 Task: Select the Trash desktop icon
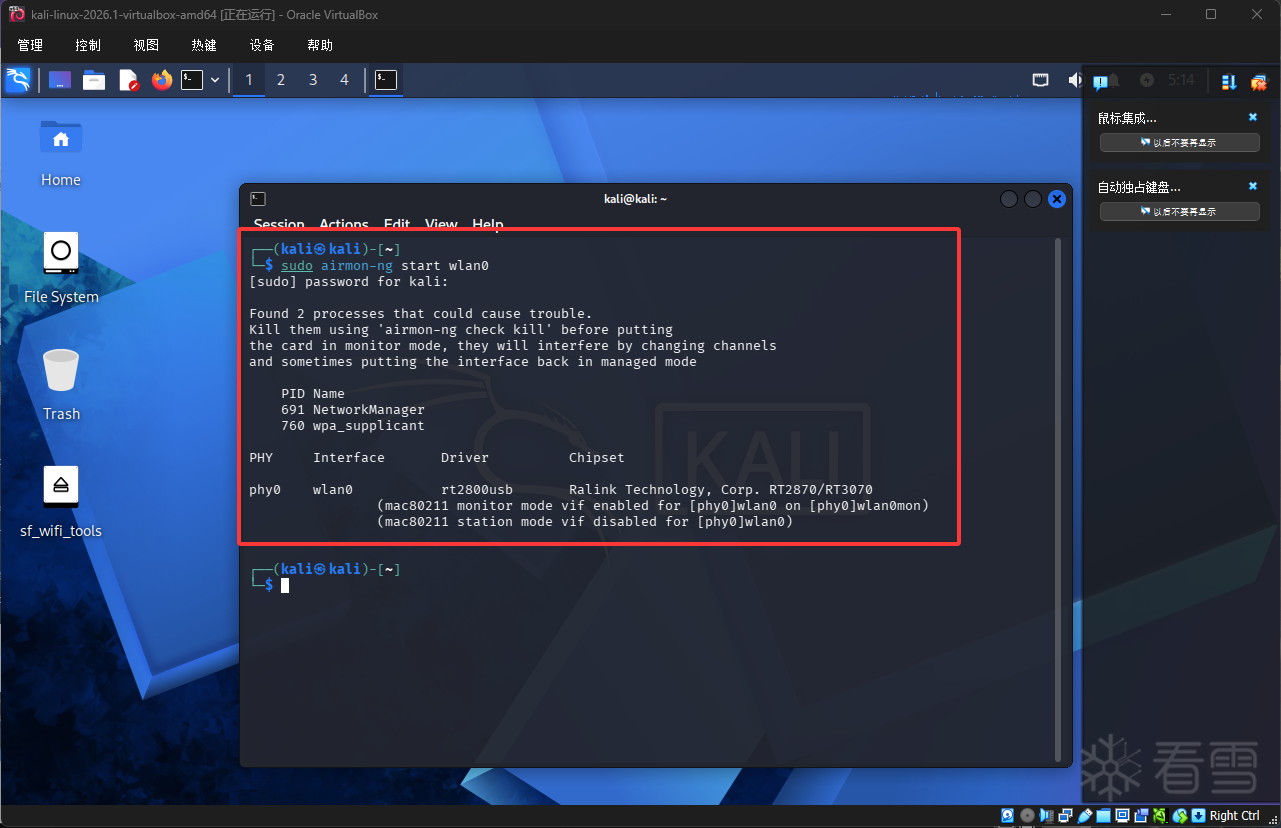point(61,386)
